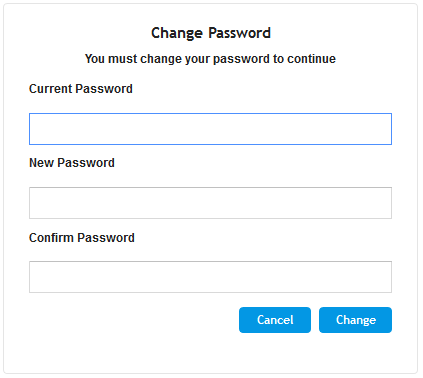
Task: Select the Confirm Password input field
Action: [210, 277]
